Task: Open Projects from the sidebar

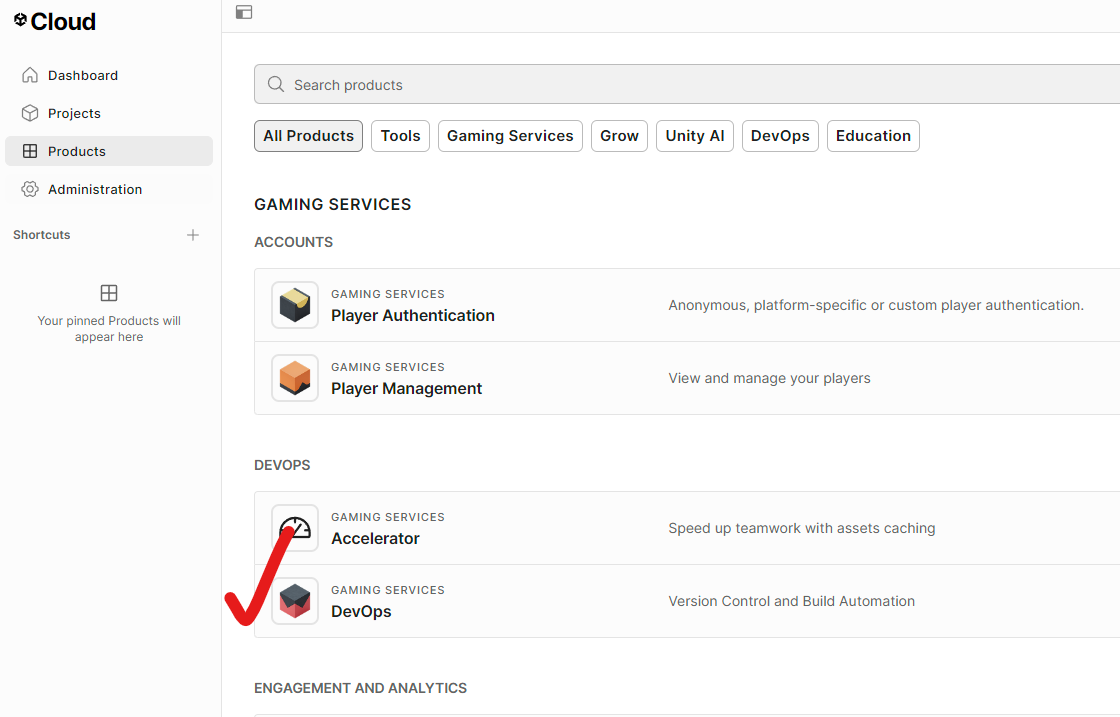Action: click(109, 113)
